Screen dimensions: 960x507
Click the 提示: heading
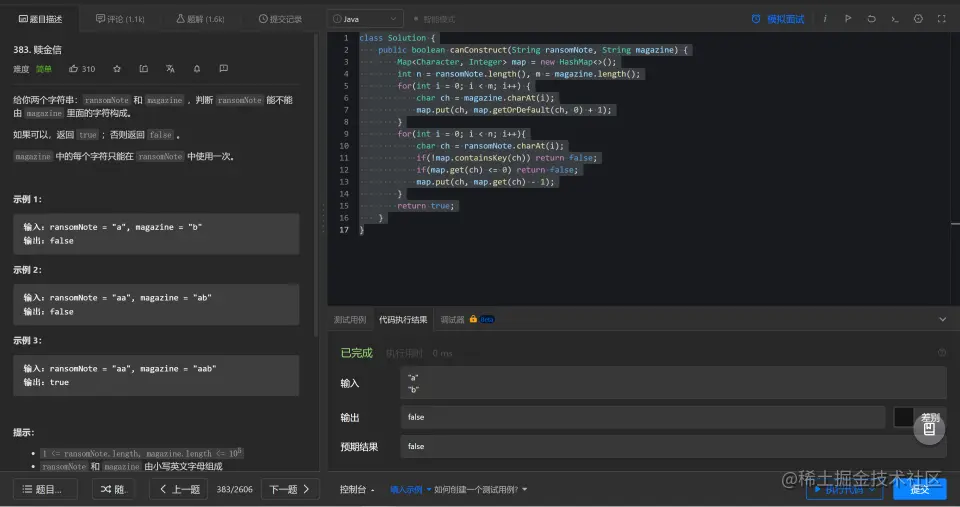pyautogui.click(x=24, y=432)
